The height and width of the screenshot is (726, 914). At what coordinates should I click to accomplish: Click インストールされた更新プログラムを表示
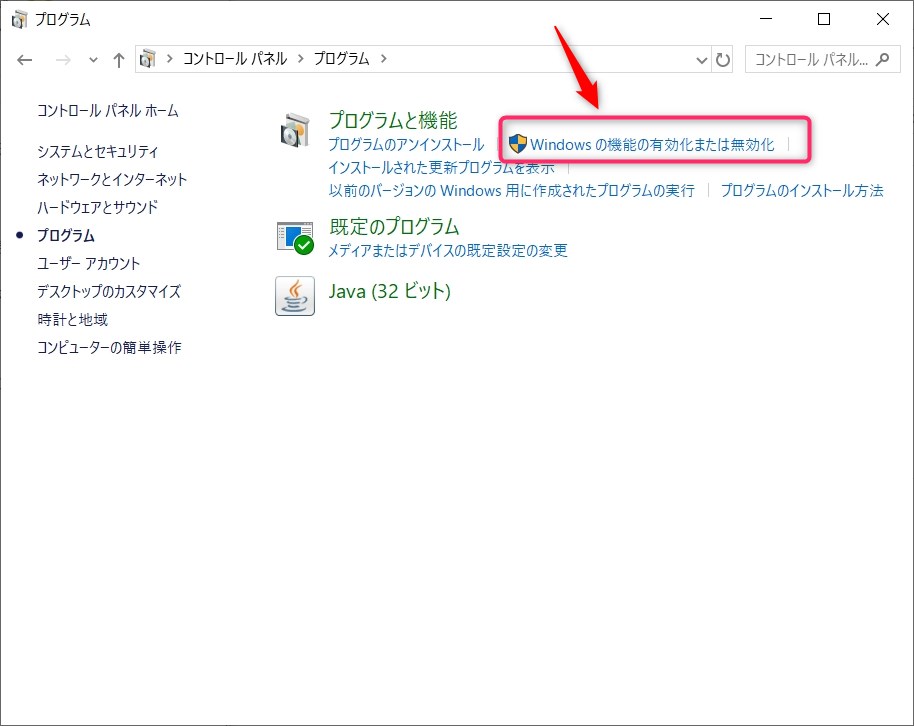441,168
